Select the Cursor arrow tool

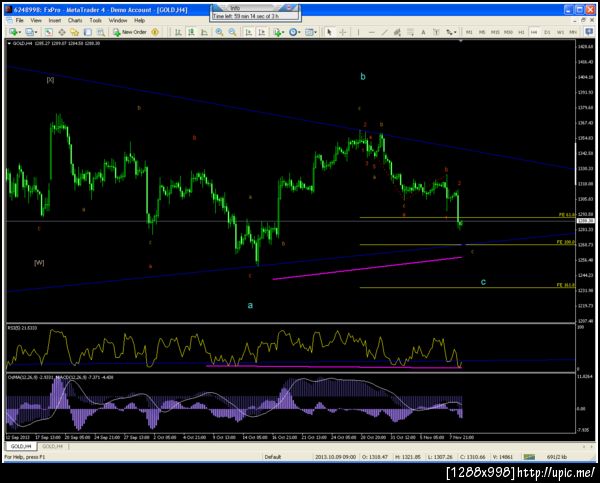[329, 32]
